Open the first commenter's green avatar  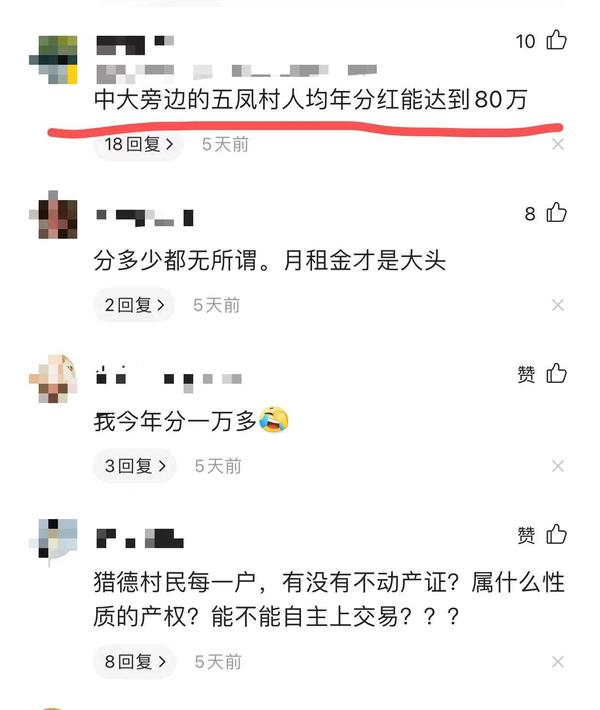tap(53, 60)
